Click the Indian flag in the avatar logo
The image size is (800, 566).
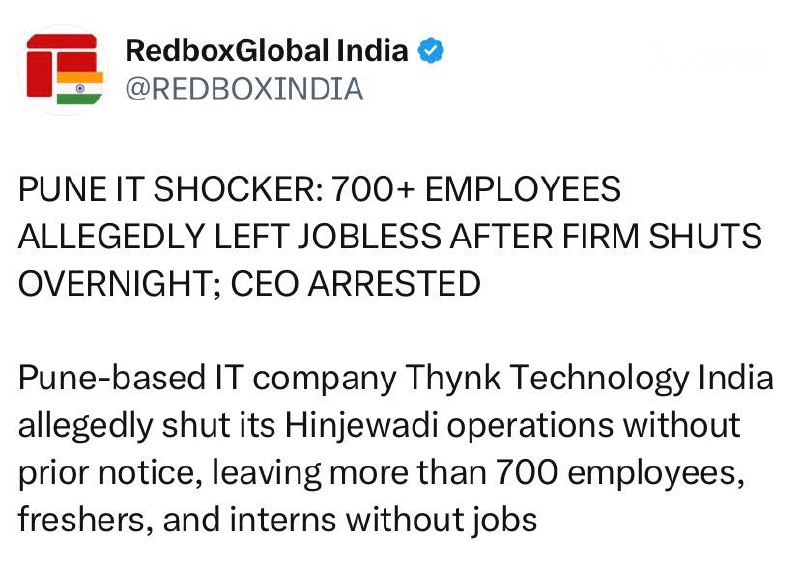pos(80,88)
